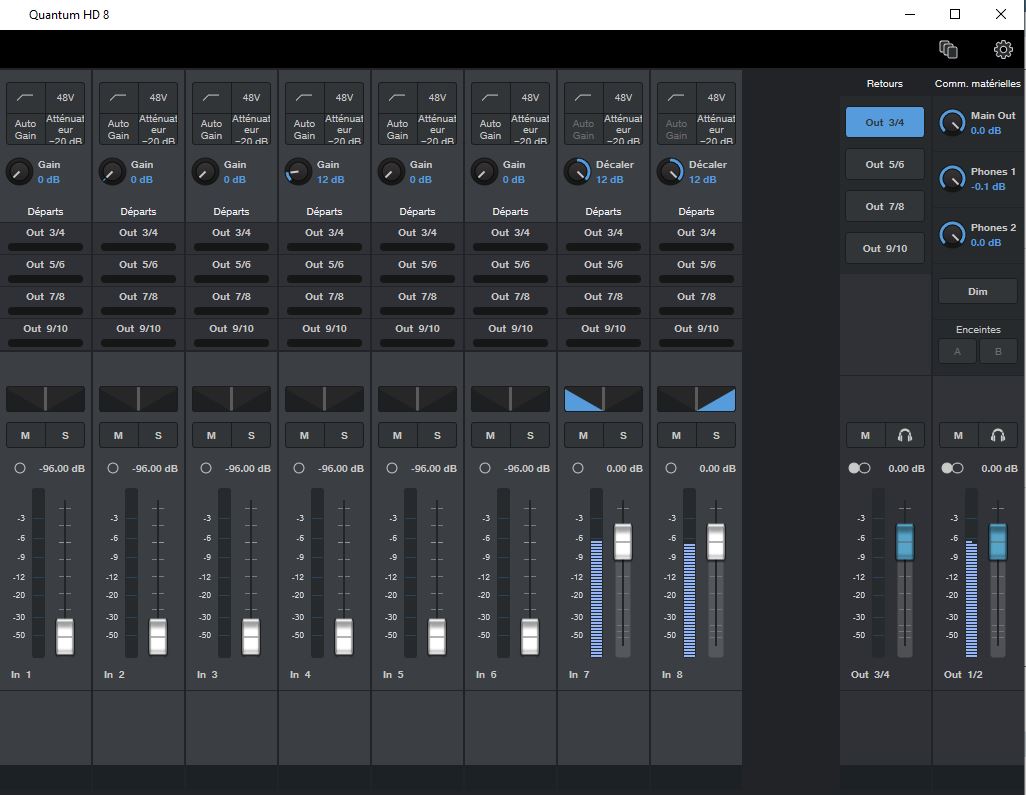Select speaker set B under Enceintes
This screenshot has height=795, width=1026.
coord(999,351)
